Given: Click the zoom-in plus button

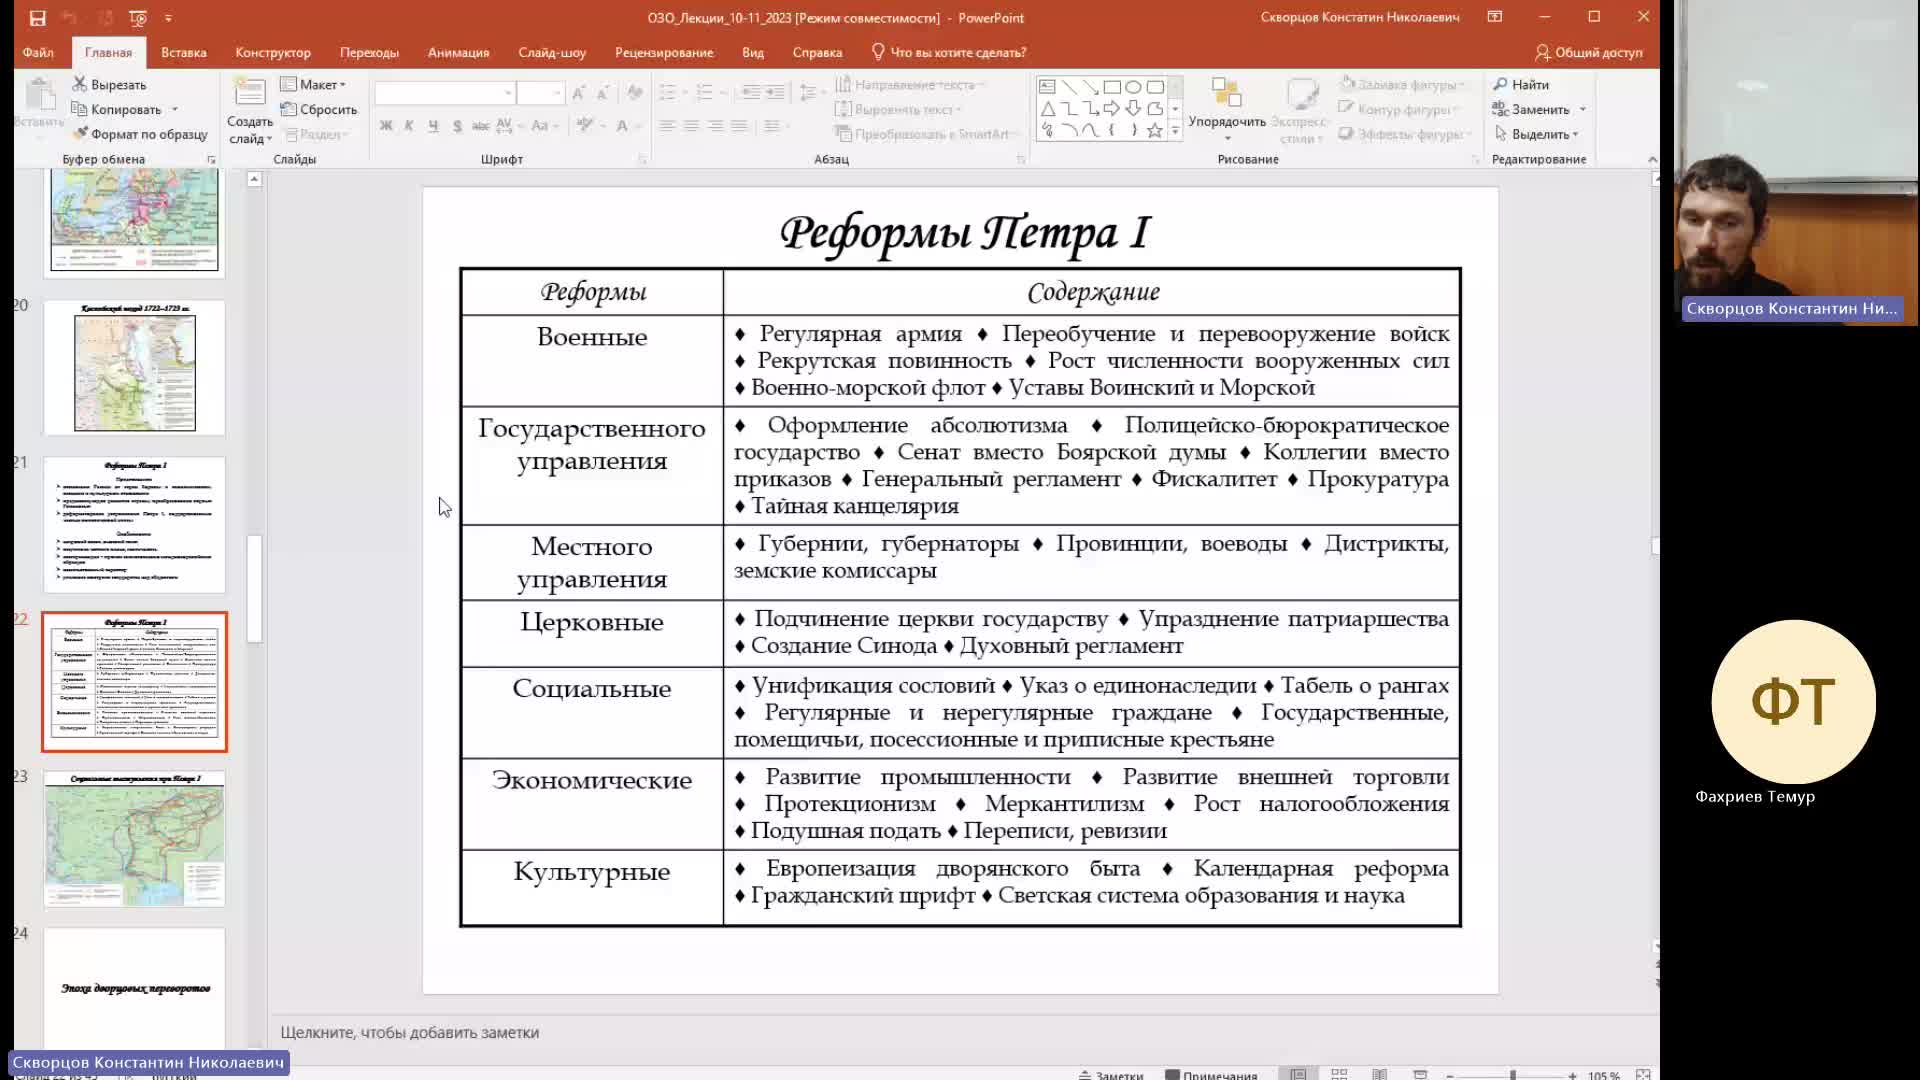Looking at the screenshot, I should click(1572, 1075).
